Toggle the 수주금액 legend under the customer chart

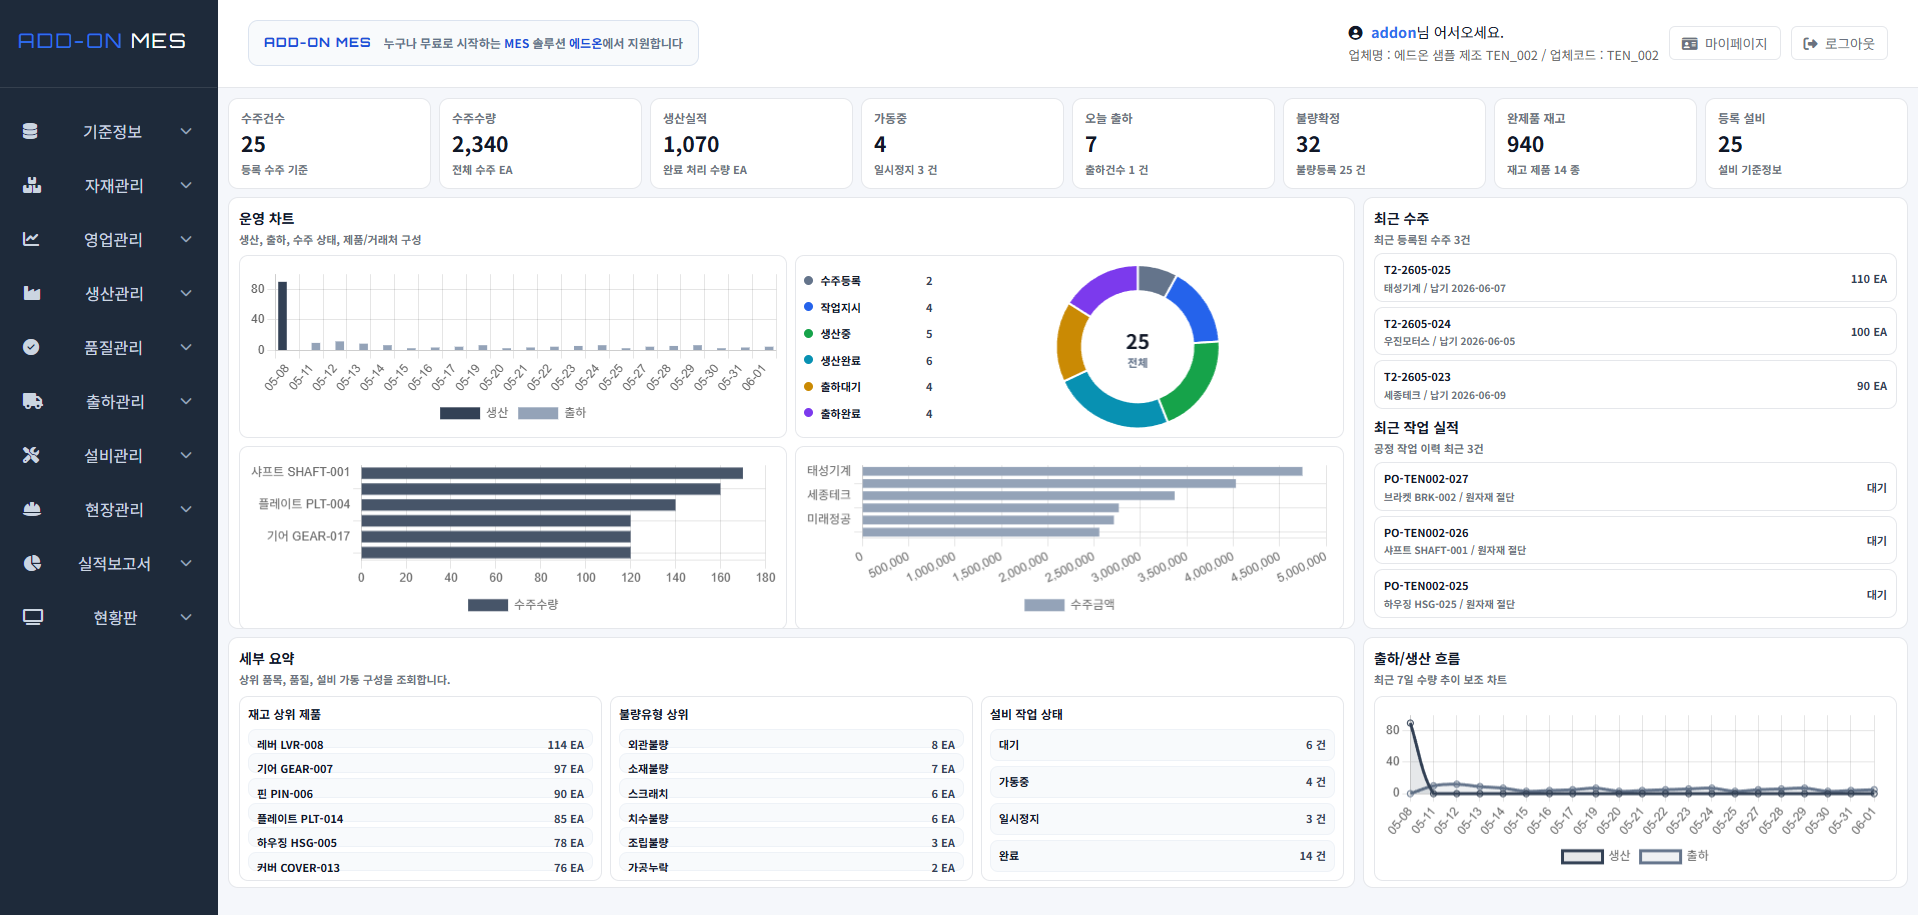[x=1069, y=605]
